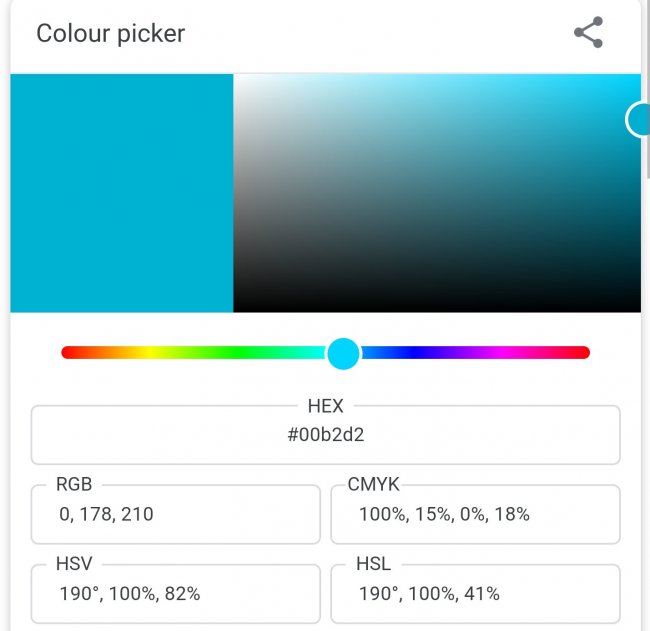This screenshot has height=631, width=650.
Task: Click the cyan hue slider handle
Action: (x=343, y=353)
